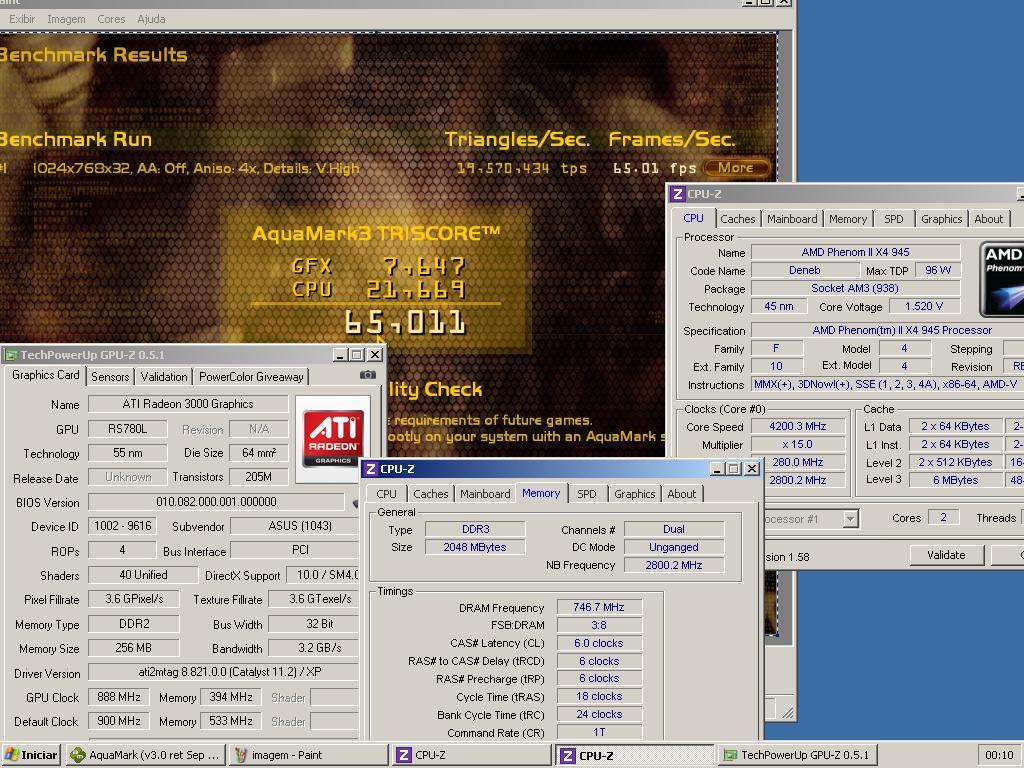The image size is (1024, 768).
Task: Switch to the Sensors tab in GPU-Z
Action: tap(110, 377)
